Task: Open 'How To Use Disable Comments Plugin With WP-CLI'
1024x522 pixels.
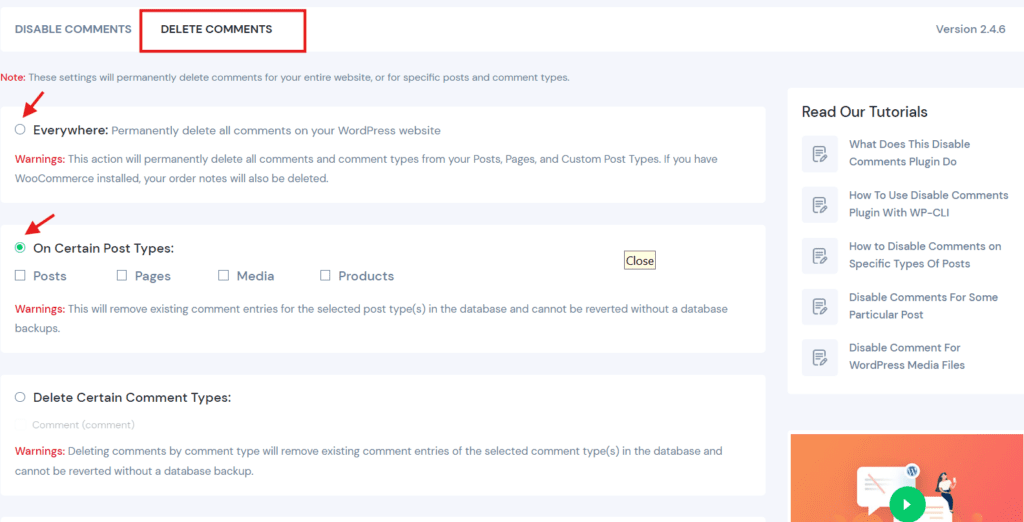Action: point(929,204)
